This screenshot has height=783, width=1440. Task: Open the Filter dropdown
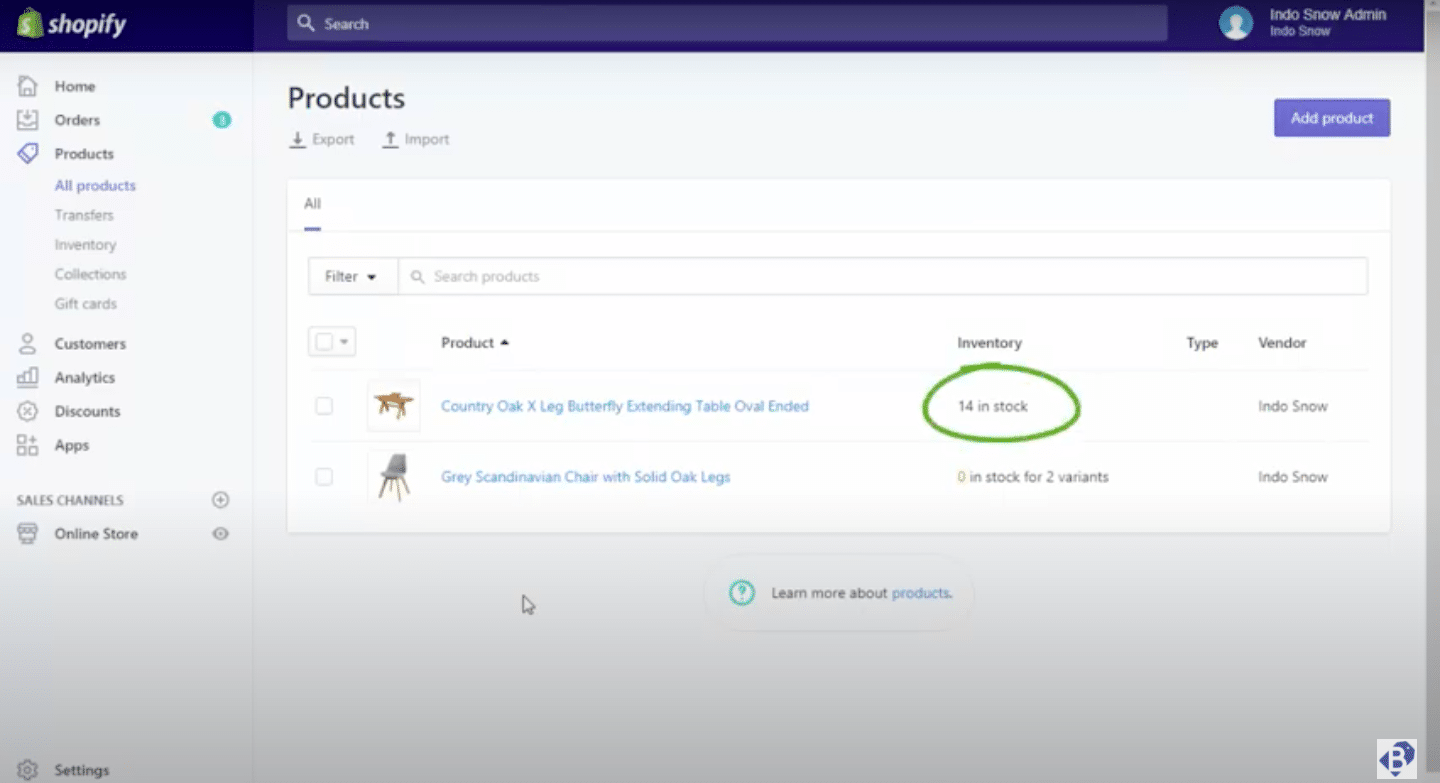tap(352, 276)
